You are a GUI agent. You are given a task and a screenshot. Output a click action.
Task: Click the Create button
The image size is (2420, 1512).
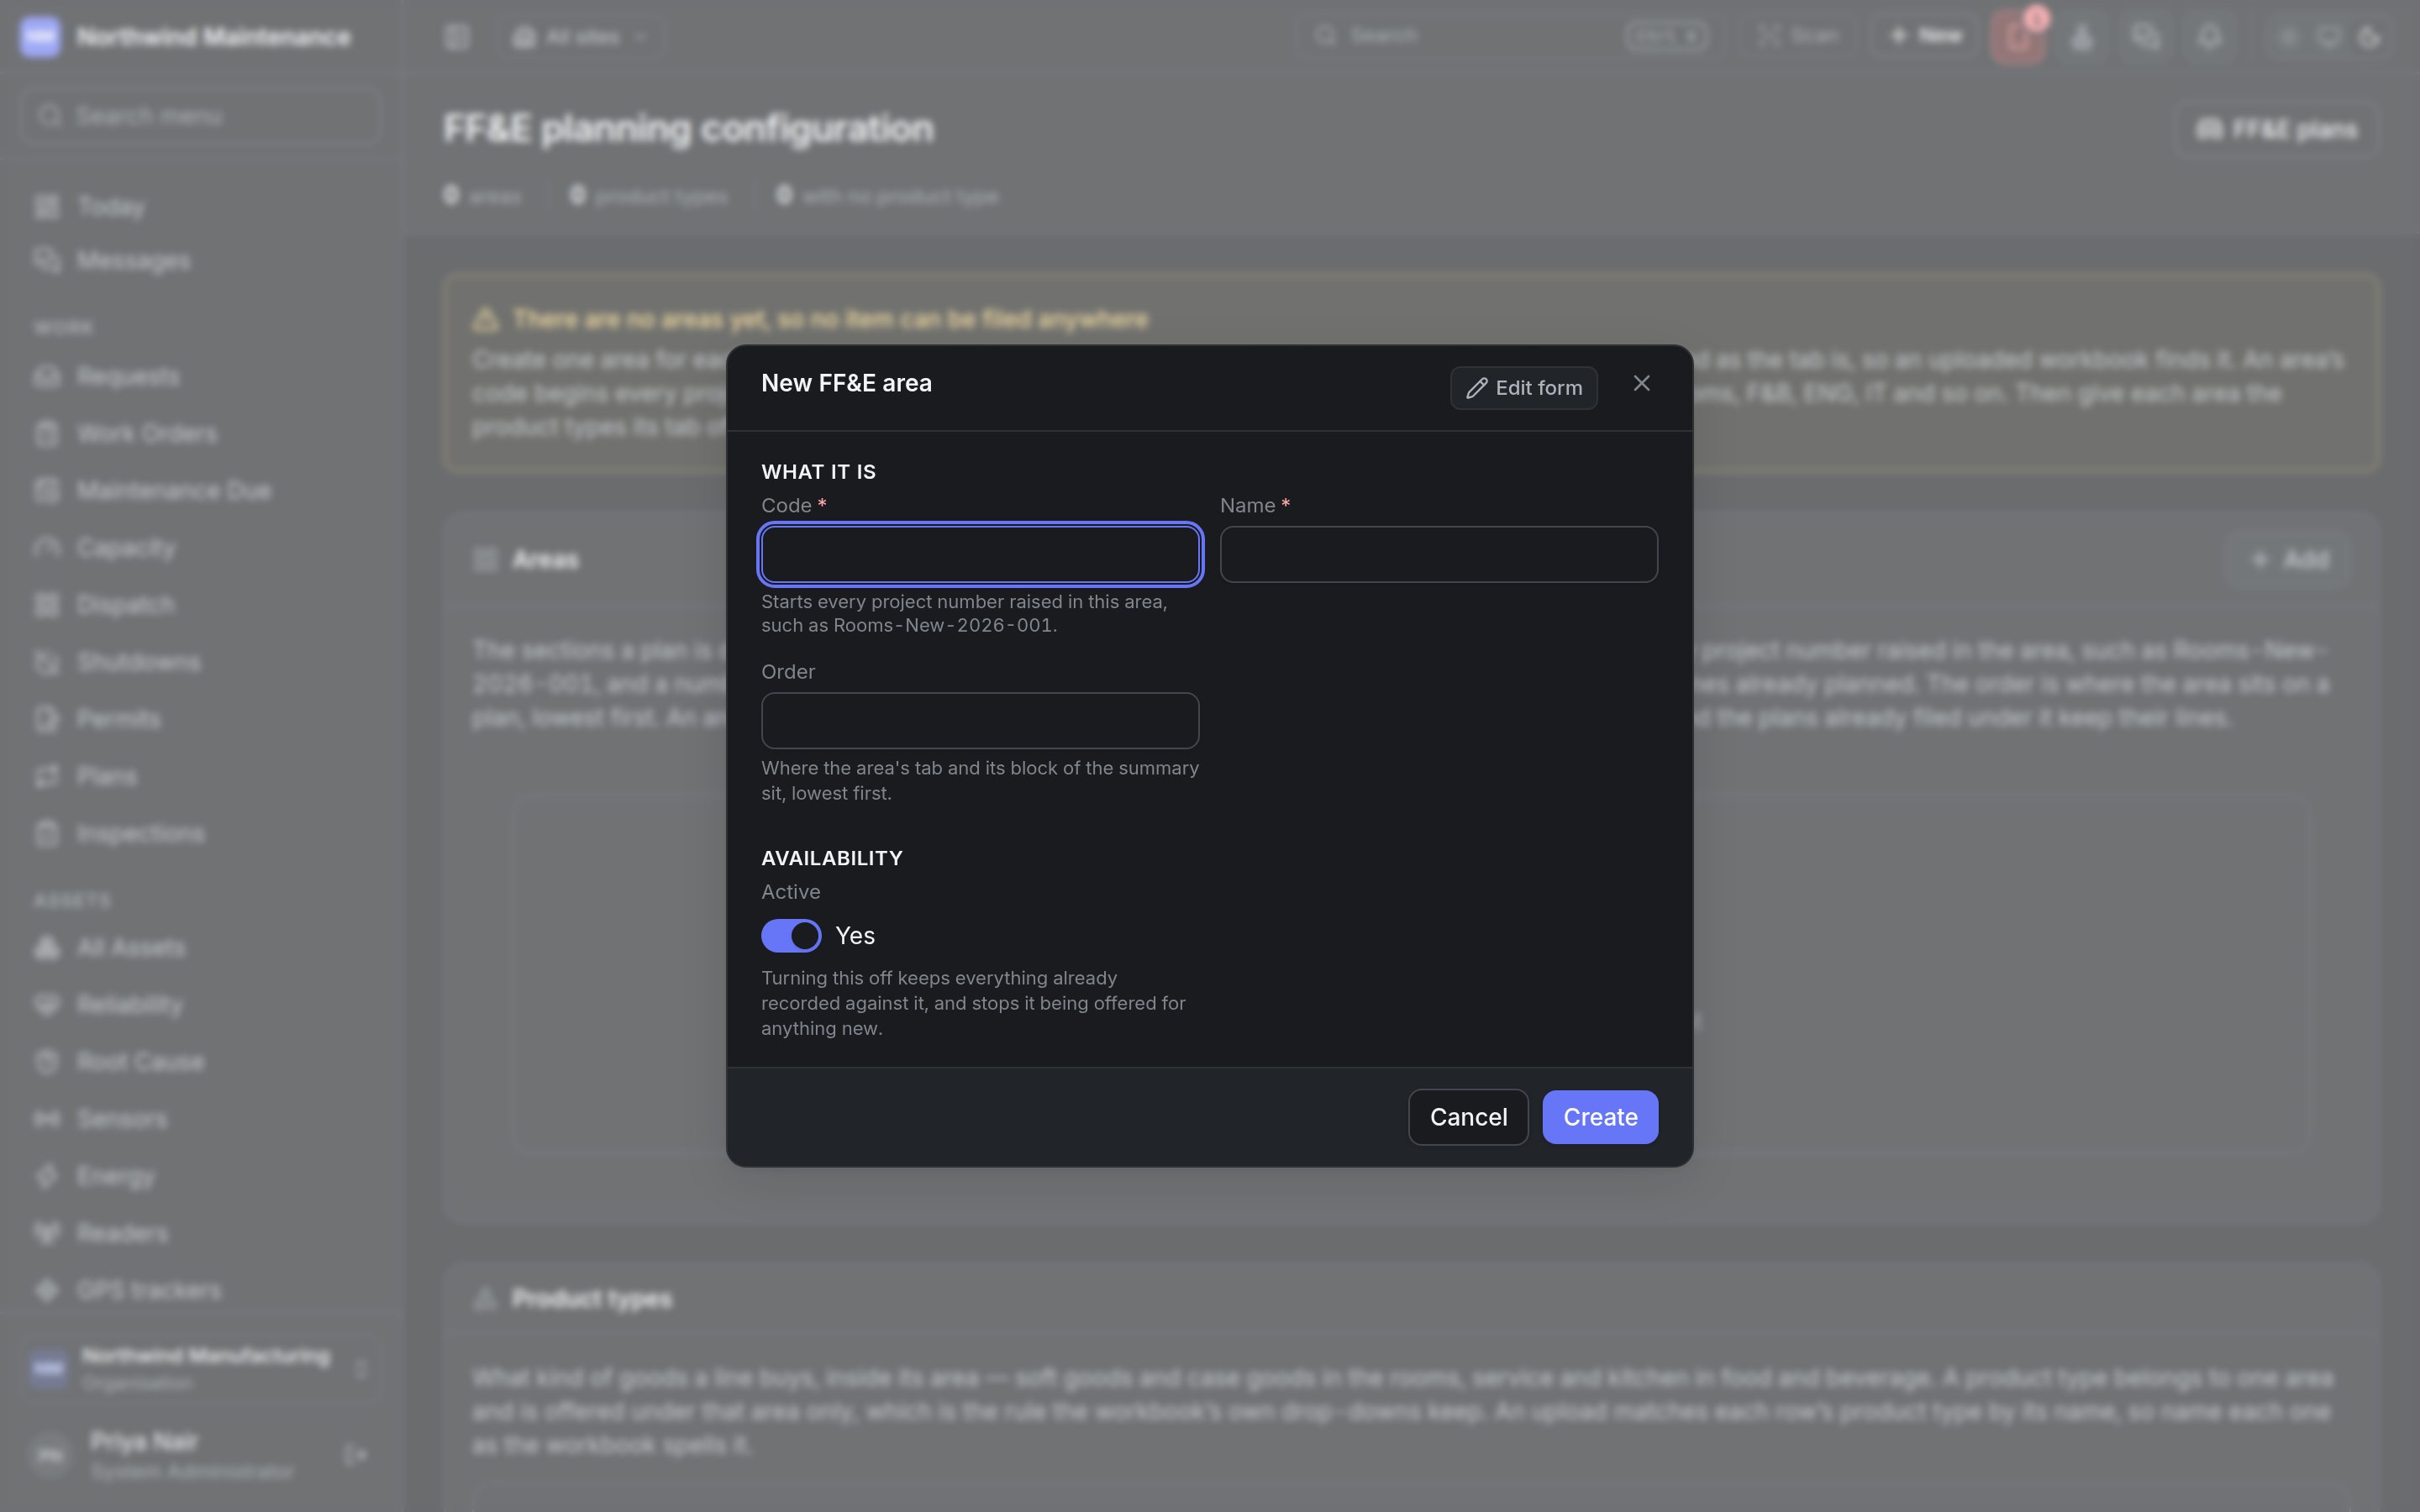coord(1599,1116)
